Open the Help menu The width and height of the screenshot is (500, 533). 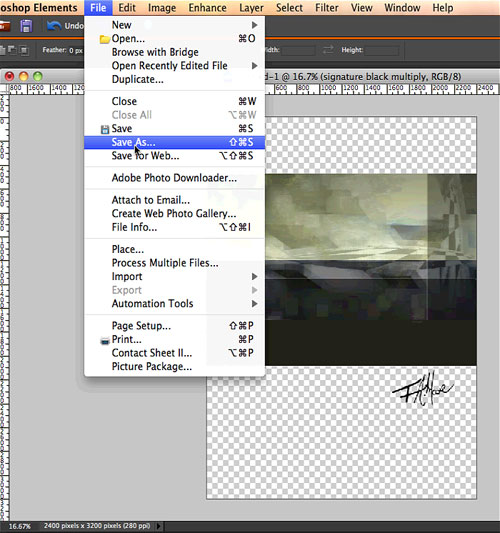tap(443, 7)
